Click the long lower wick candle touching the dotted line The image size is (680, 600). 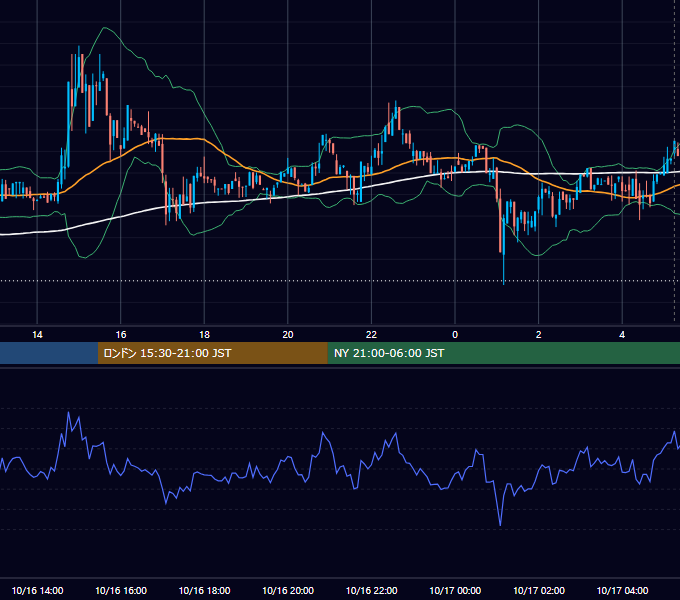click(503, 251)
